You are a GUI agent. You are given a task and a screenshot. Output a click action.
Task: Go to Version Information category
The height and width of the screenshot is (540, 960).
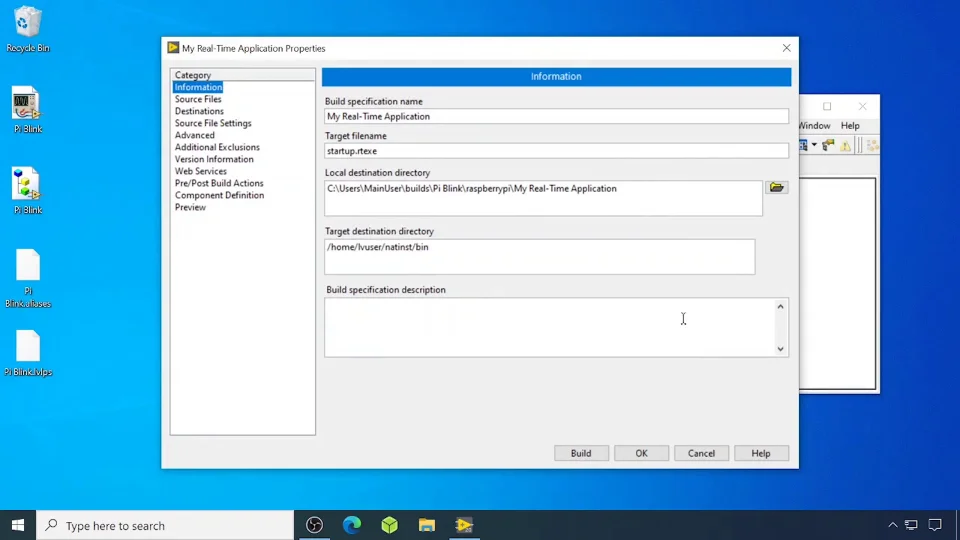pyautogui.click(x=214, y=159)
